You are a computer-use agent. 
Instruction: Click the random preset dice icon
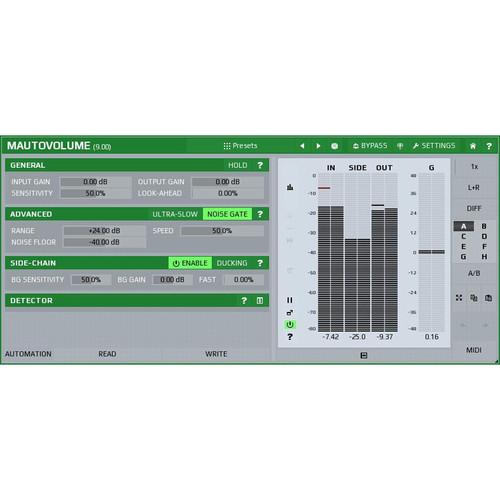pos(334,146)
